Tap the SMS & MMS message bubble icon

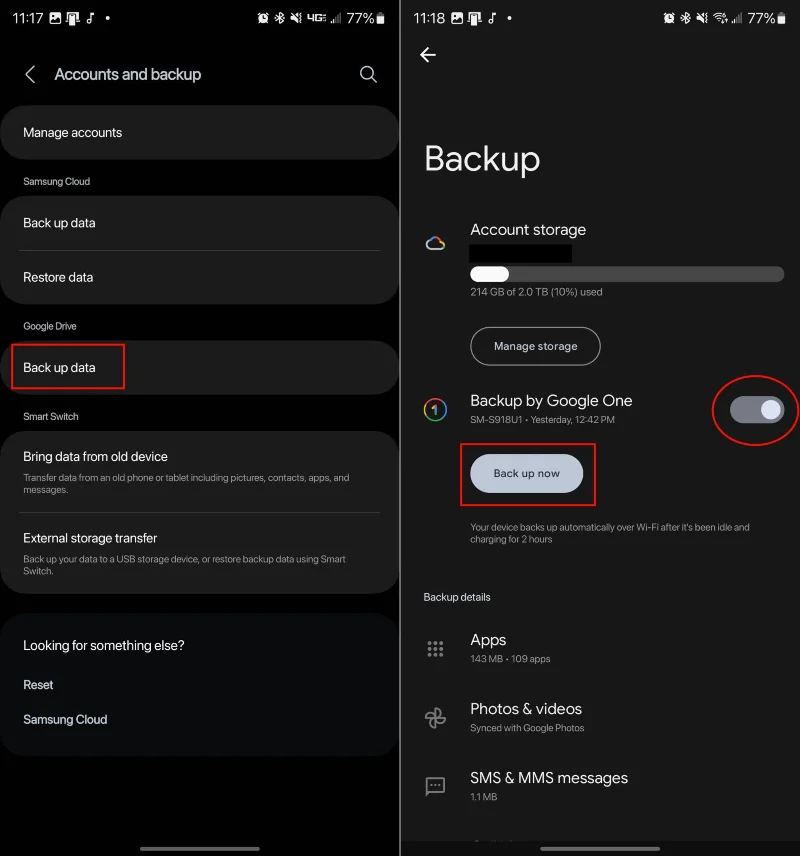click(x=435, y=786)
